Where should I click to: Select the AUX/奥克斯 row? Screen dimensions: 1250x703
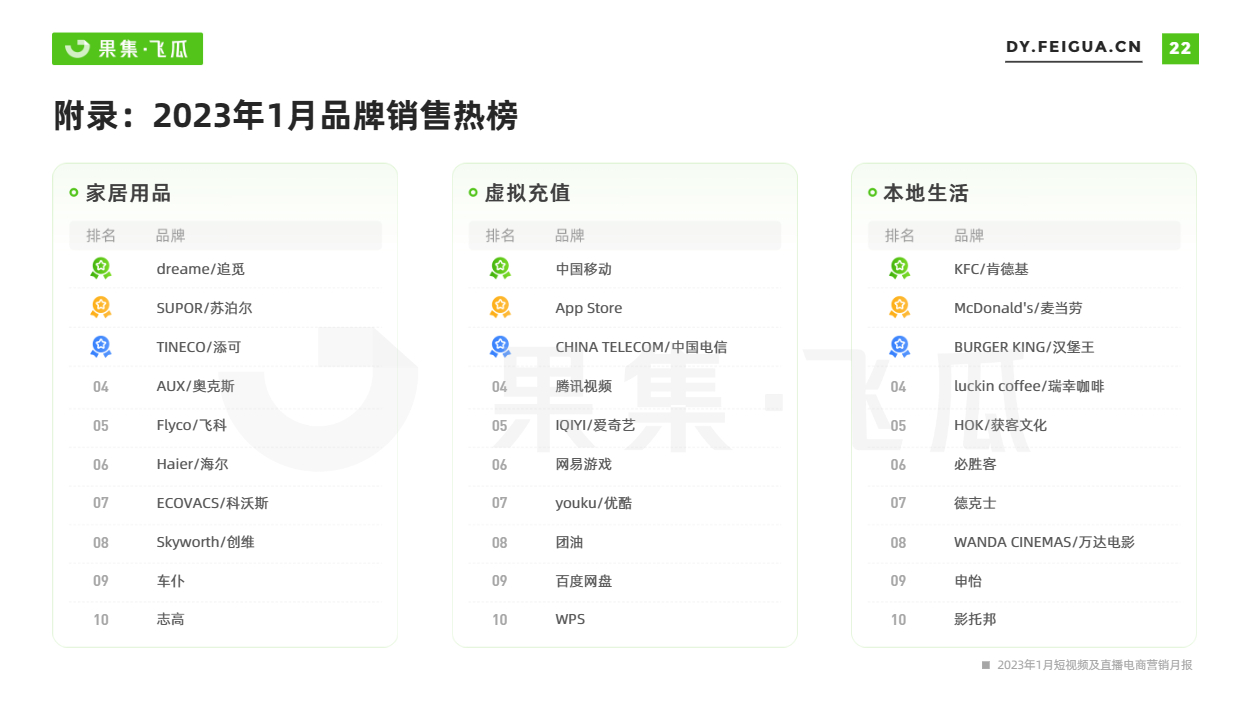pyautogui.click(x=226, y=386)
